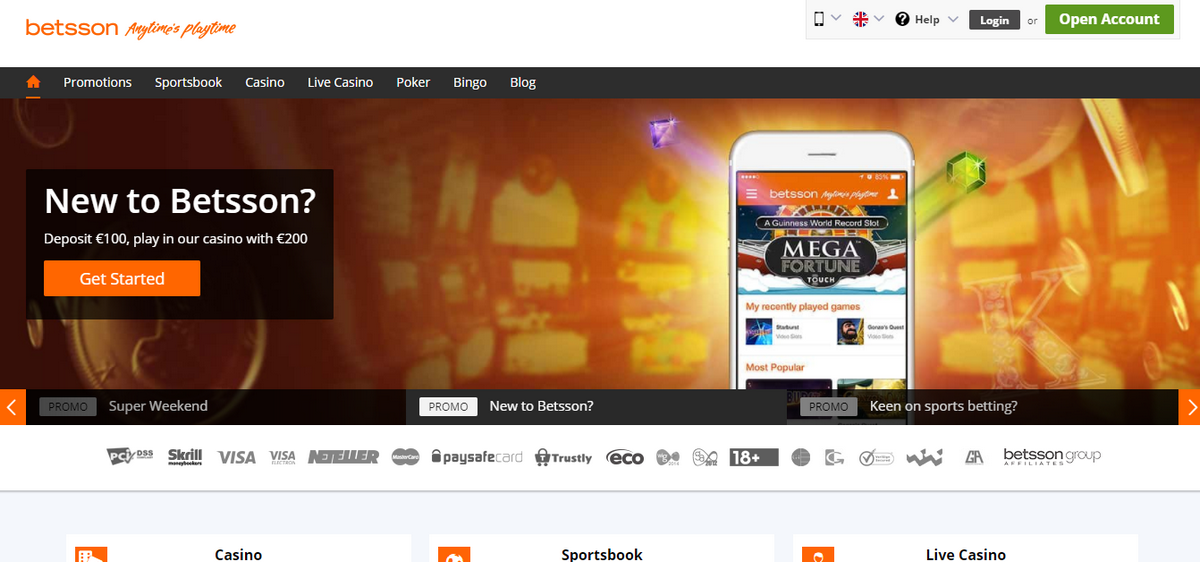Open the Casino navigation menu item
1200x562 pixels.
[x=265, y=82]
